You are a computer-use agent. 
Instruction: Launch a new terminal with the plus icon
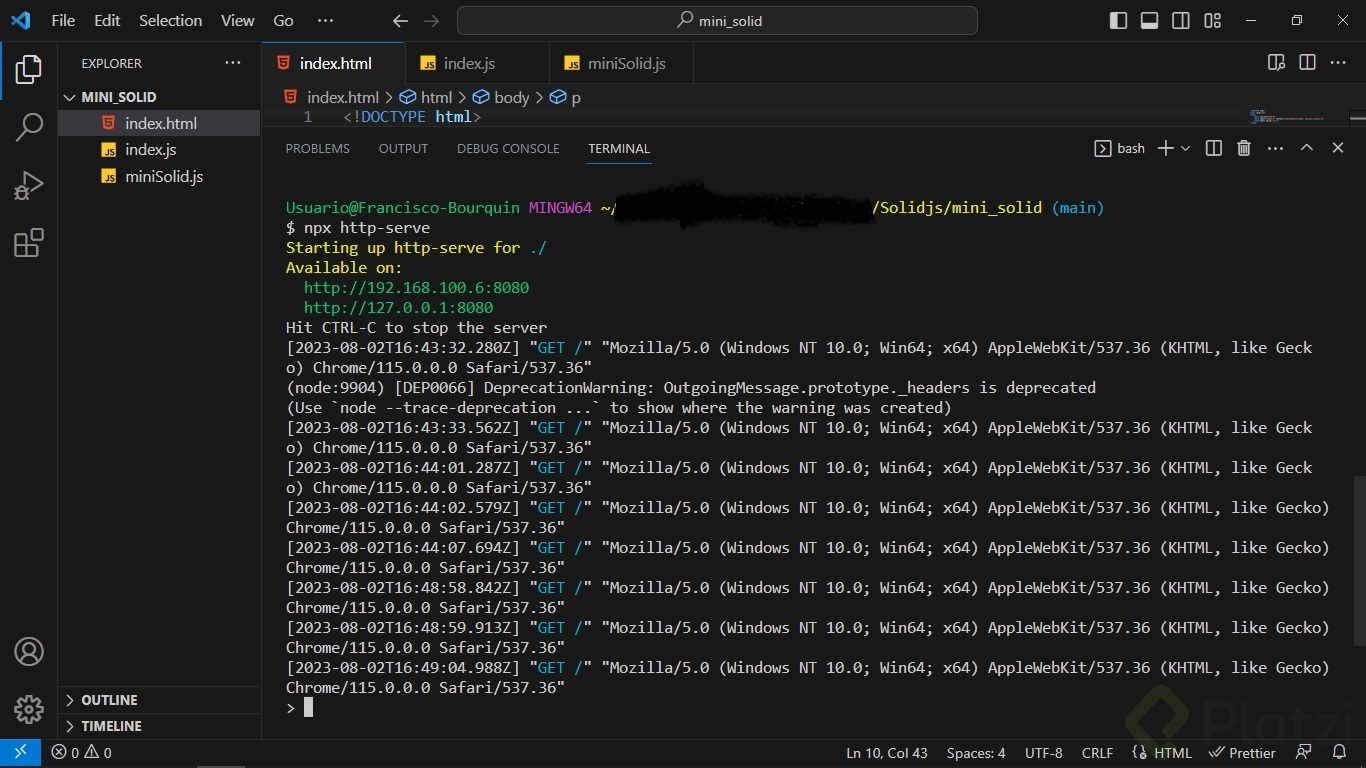pos(1163,148)
